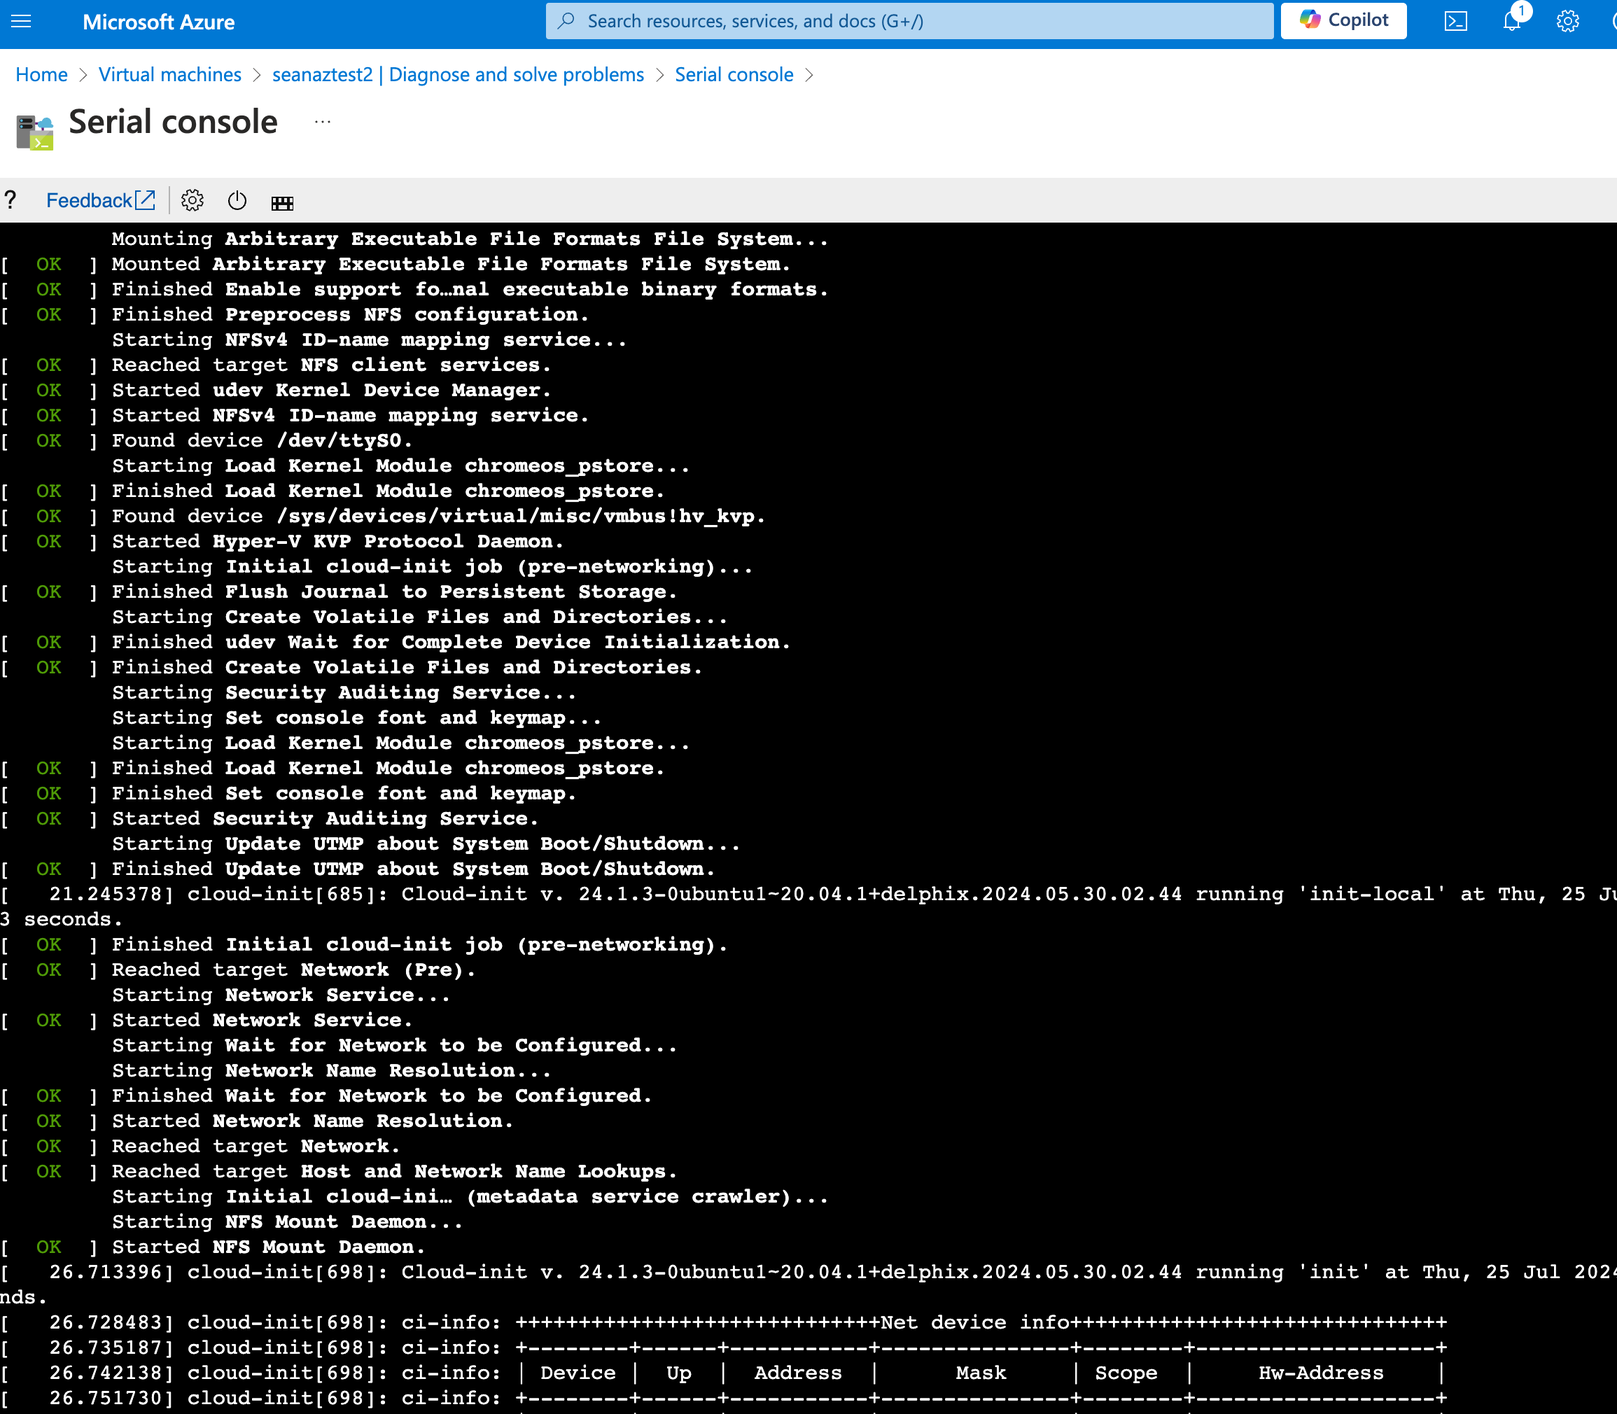Open Cloud Shell from the top bar

tap(1456, 21)
